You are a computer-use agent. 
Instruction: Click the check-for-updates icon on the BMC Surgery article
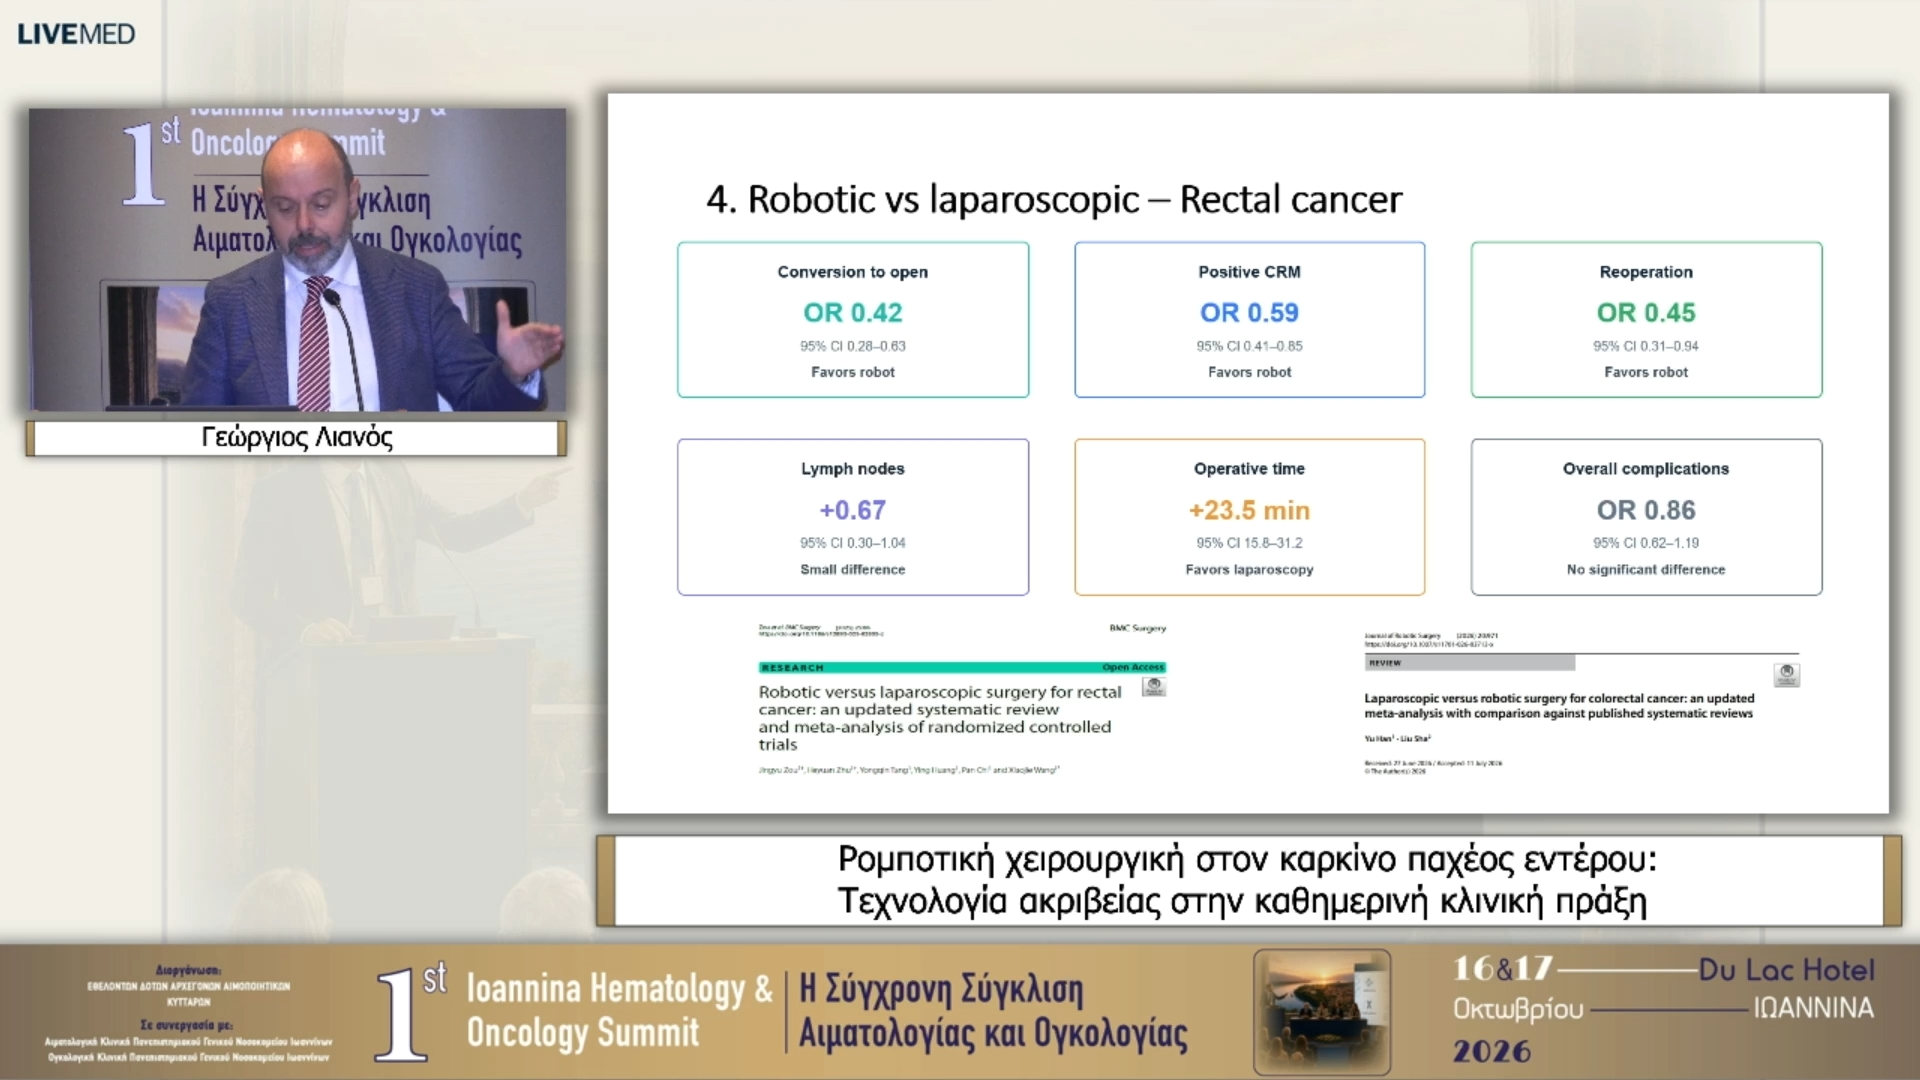[1154, 687]
